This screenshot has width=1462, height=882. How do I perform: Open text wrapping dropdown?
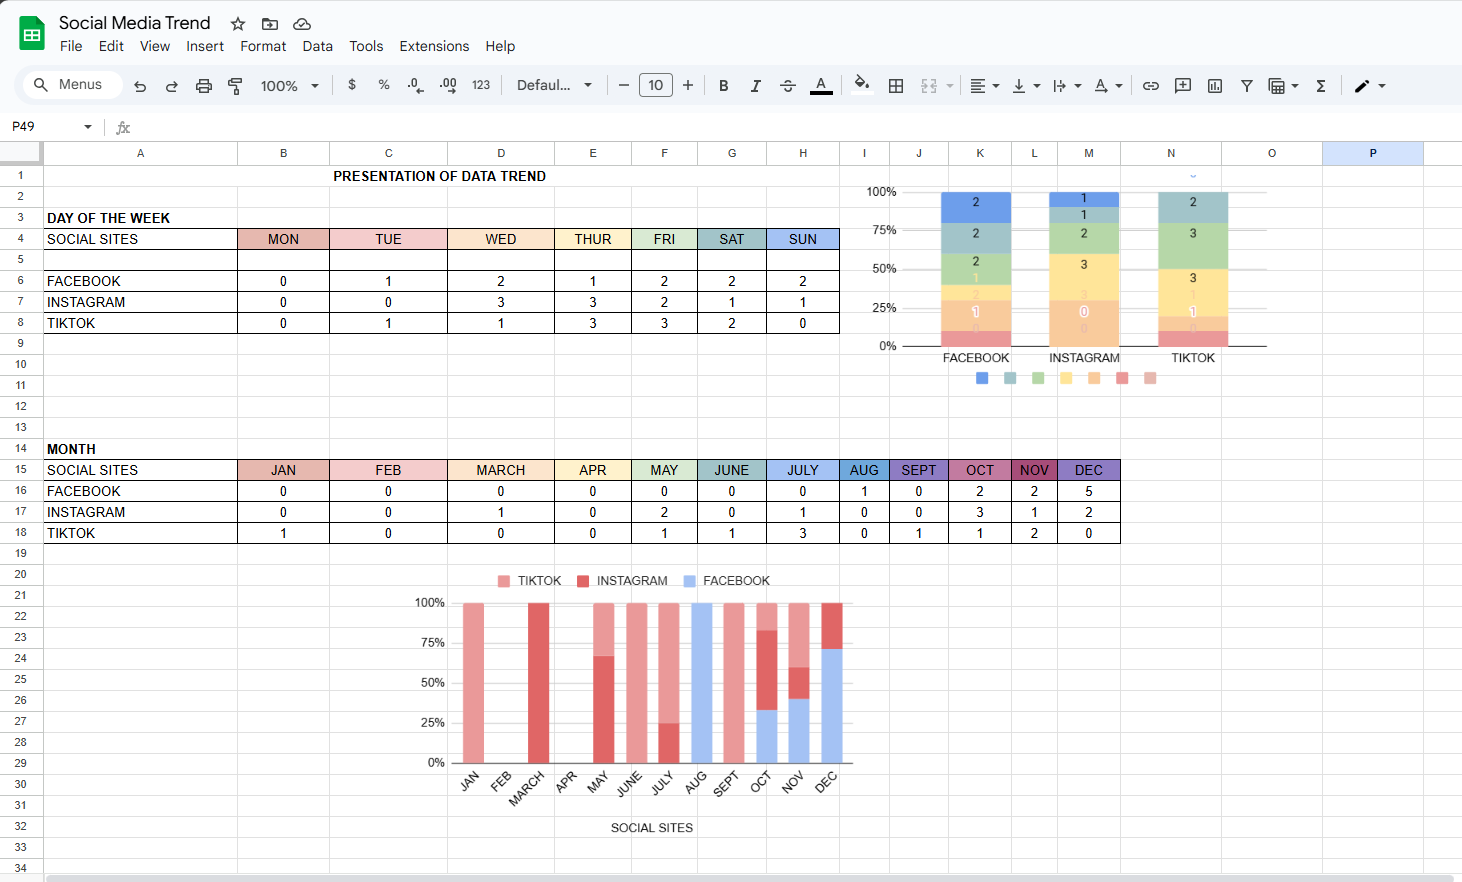point(1067,86)
